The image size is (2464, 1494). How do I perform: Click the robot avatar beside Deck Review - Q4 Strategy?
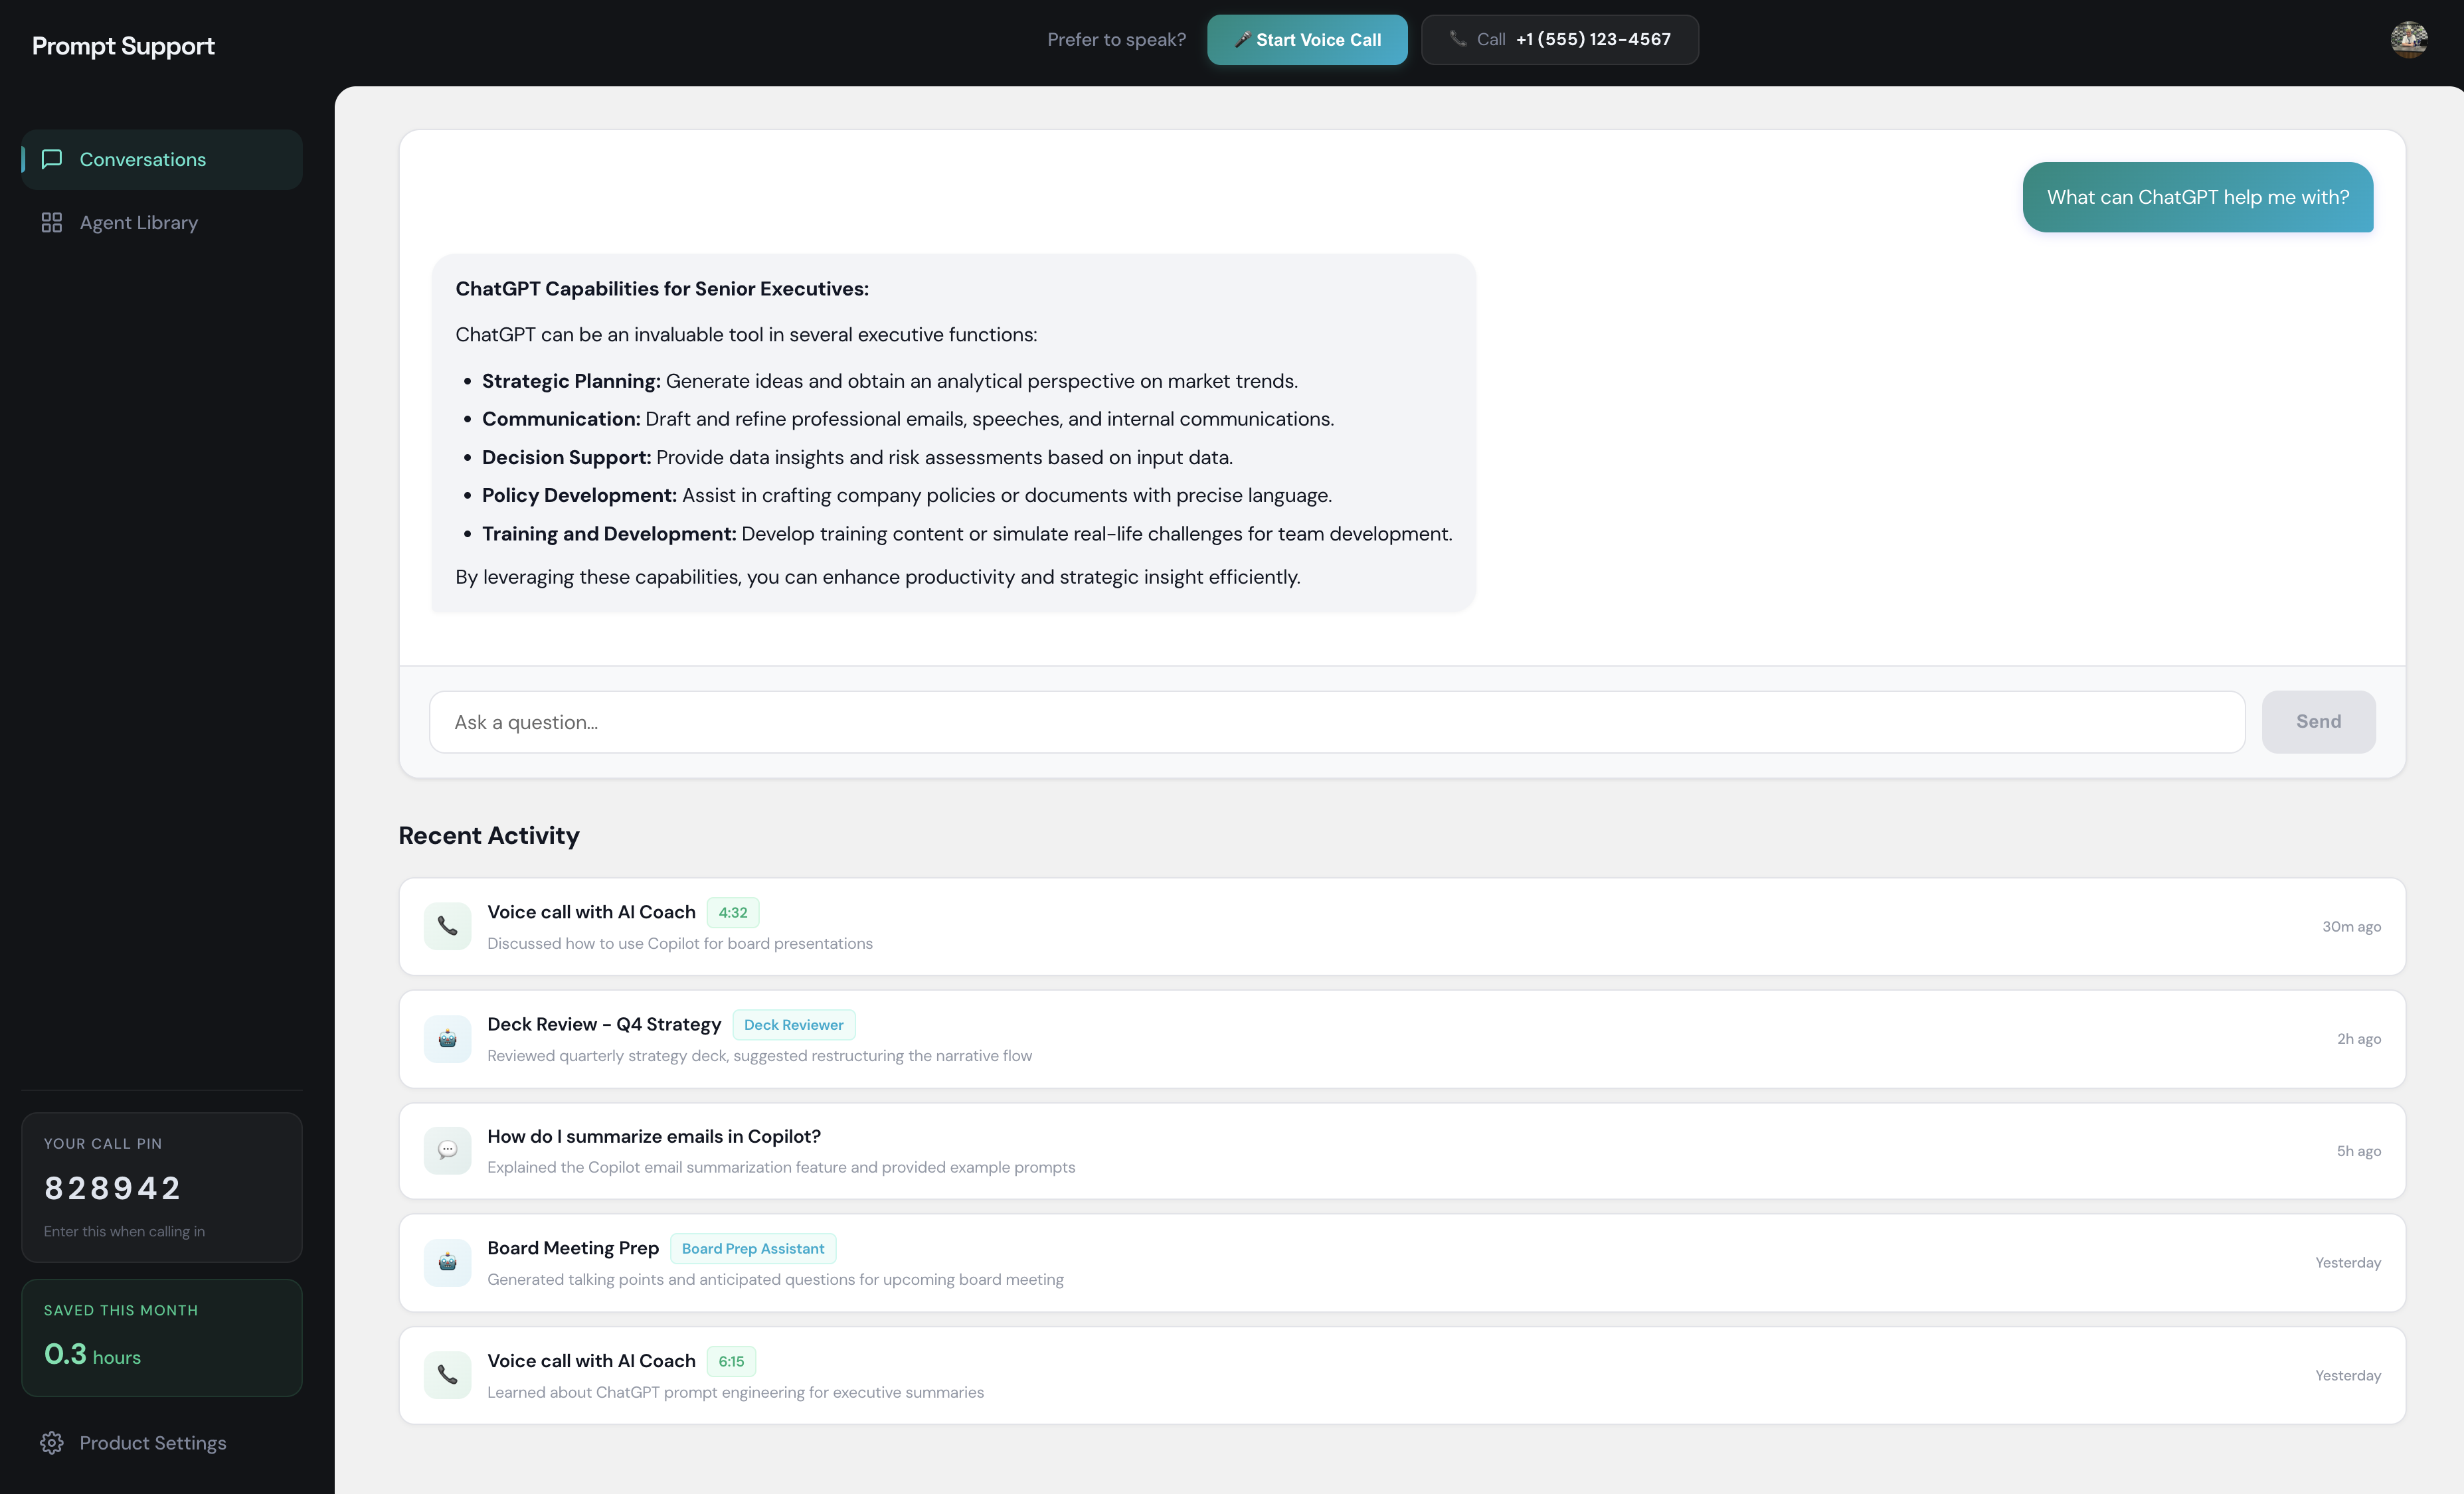click(x=447, y=1038)
